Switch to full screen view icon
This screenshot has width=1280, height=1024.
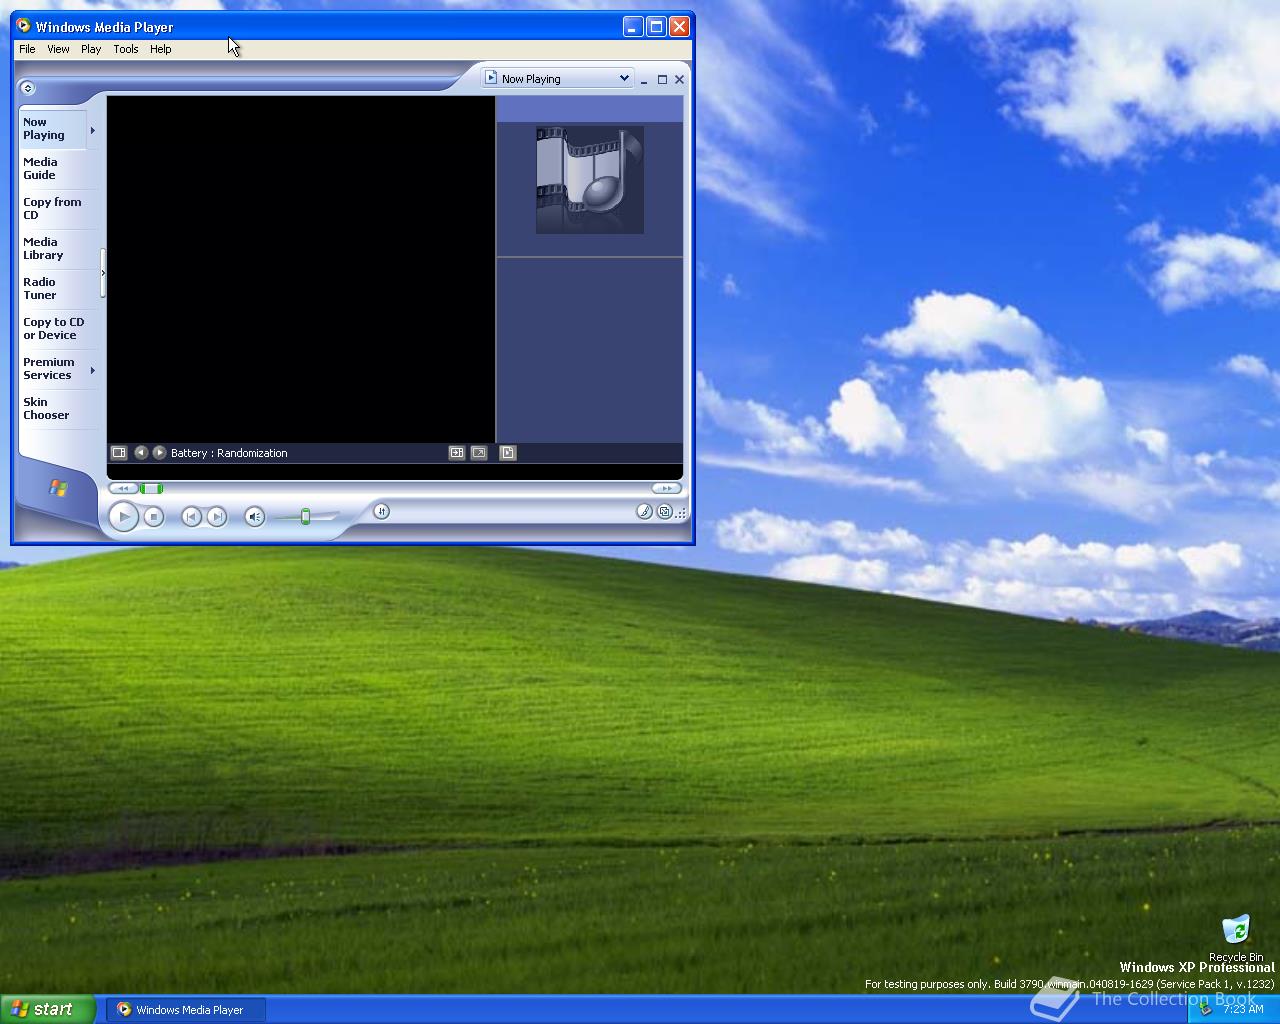[x=479, y=453]
